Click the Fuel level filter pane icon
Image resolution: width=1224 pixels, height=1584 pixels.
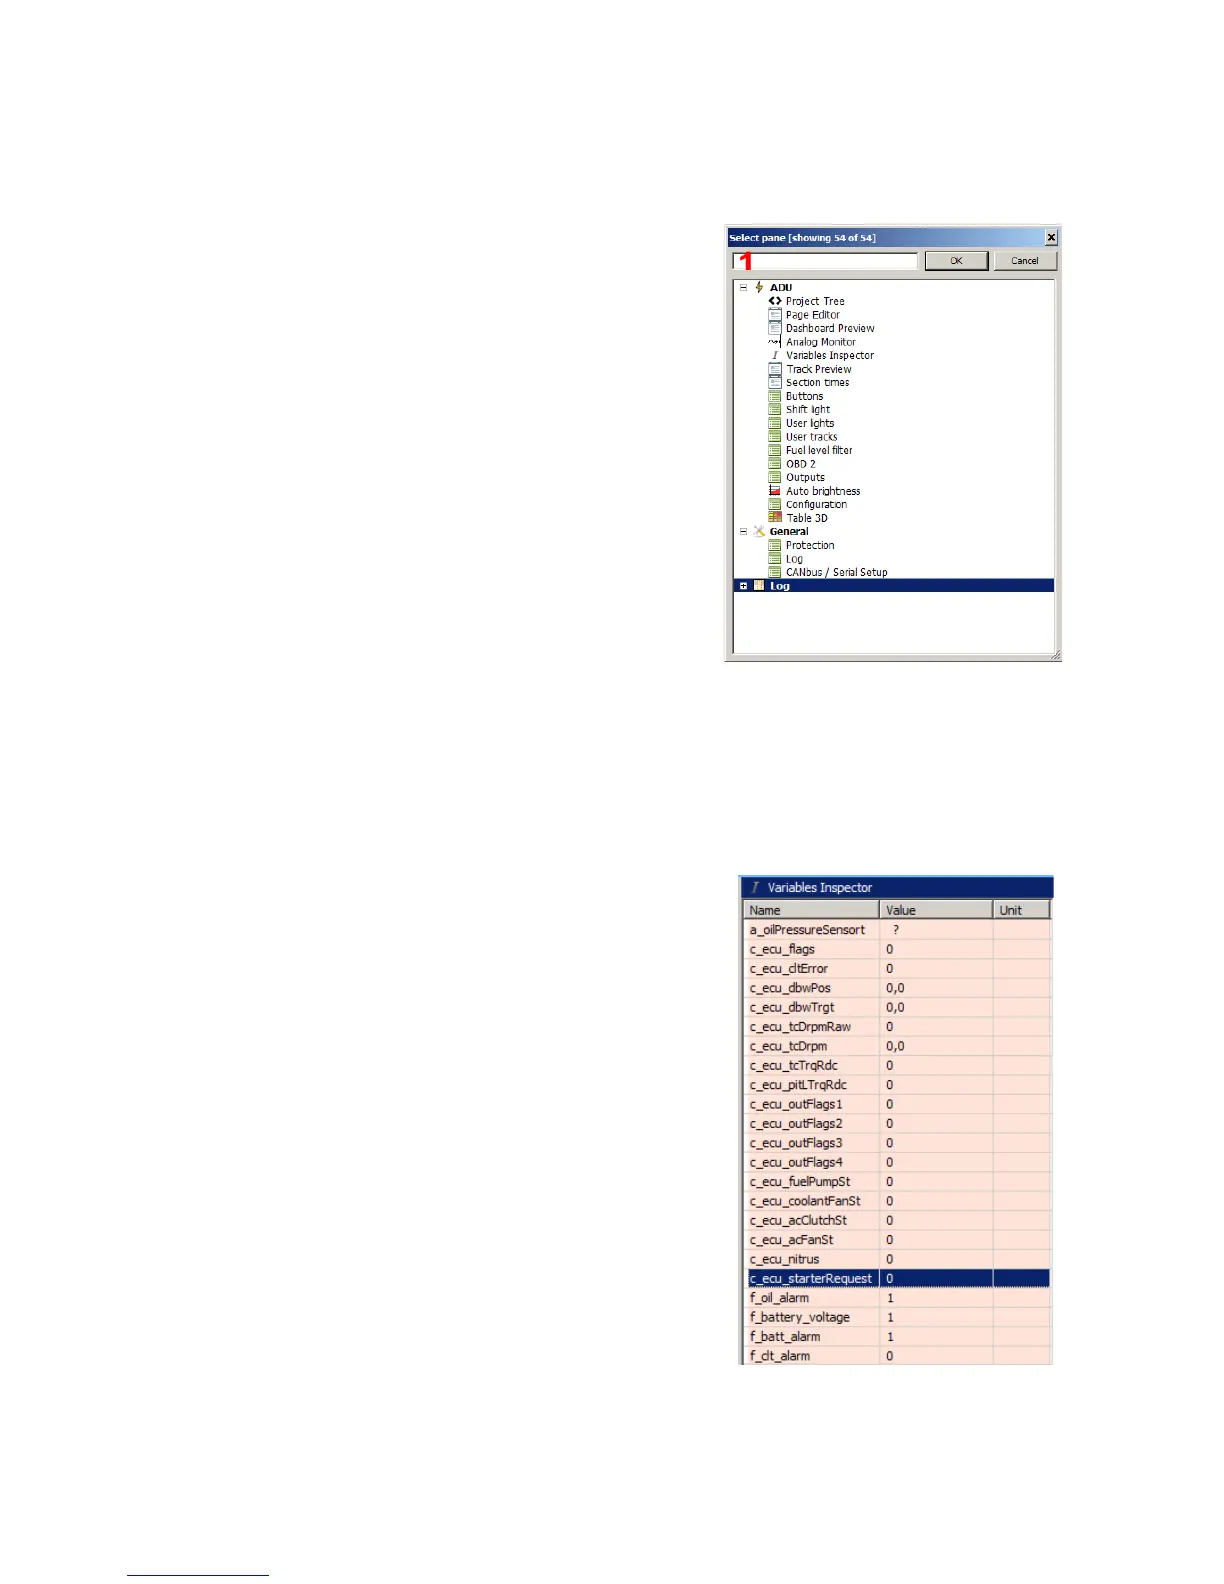[x=775, y=450]
